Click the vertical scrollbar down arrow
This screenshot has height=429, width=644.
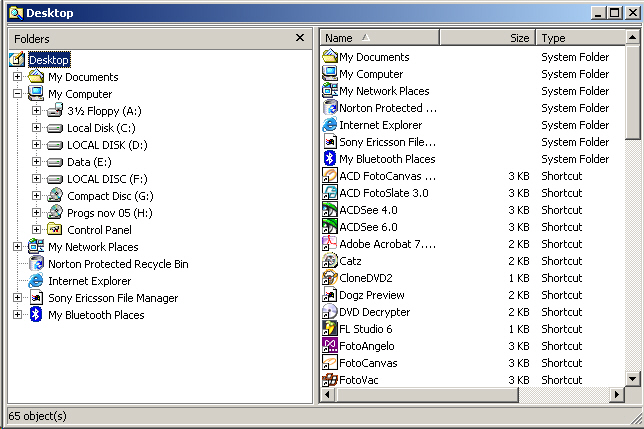[x=632, y=379]
